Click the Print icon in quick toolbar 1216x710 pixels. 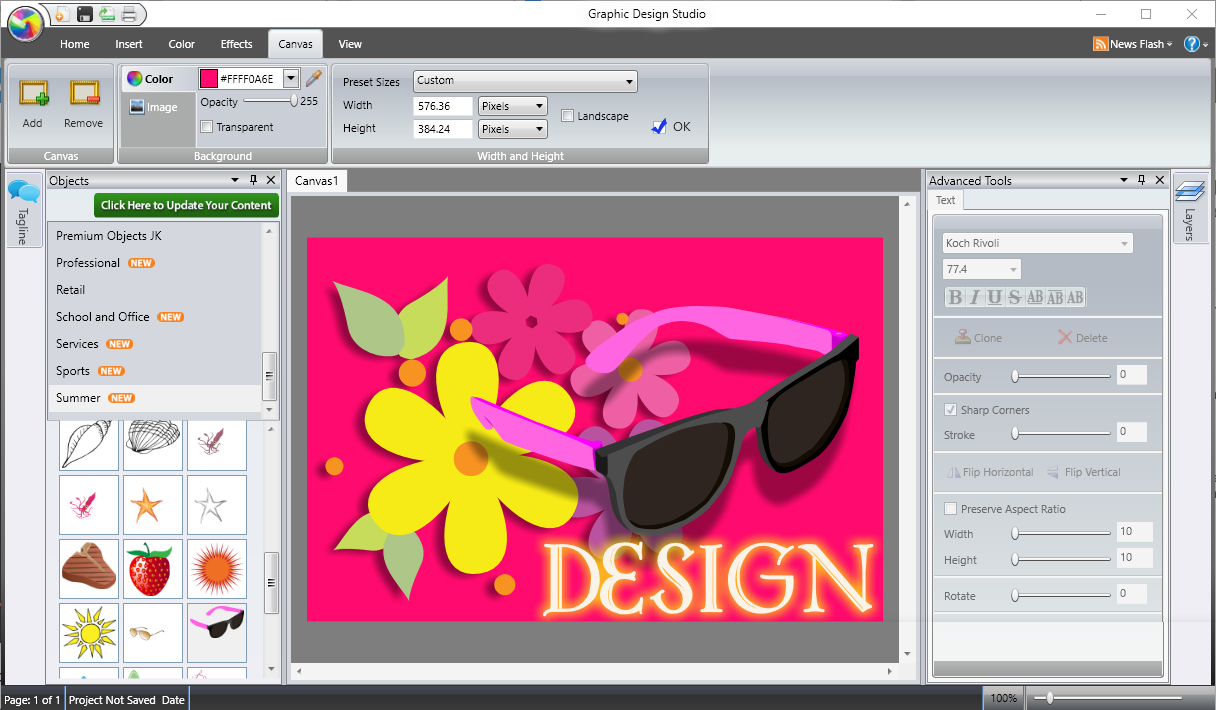tap(129, 14)
